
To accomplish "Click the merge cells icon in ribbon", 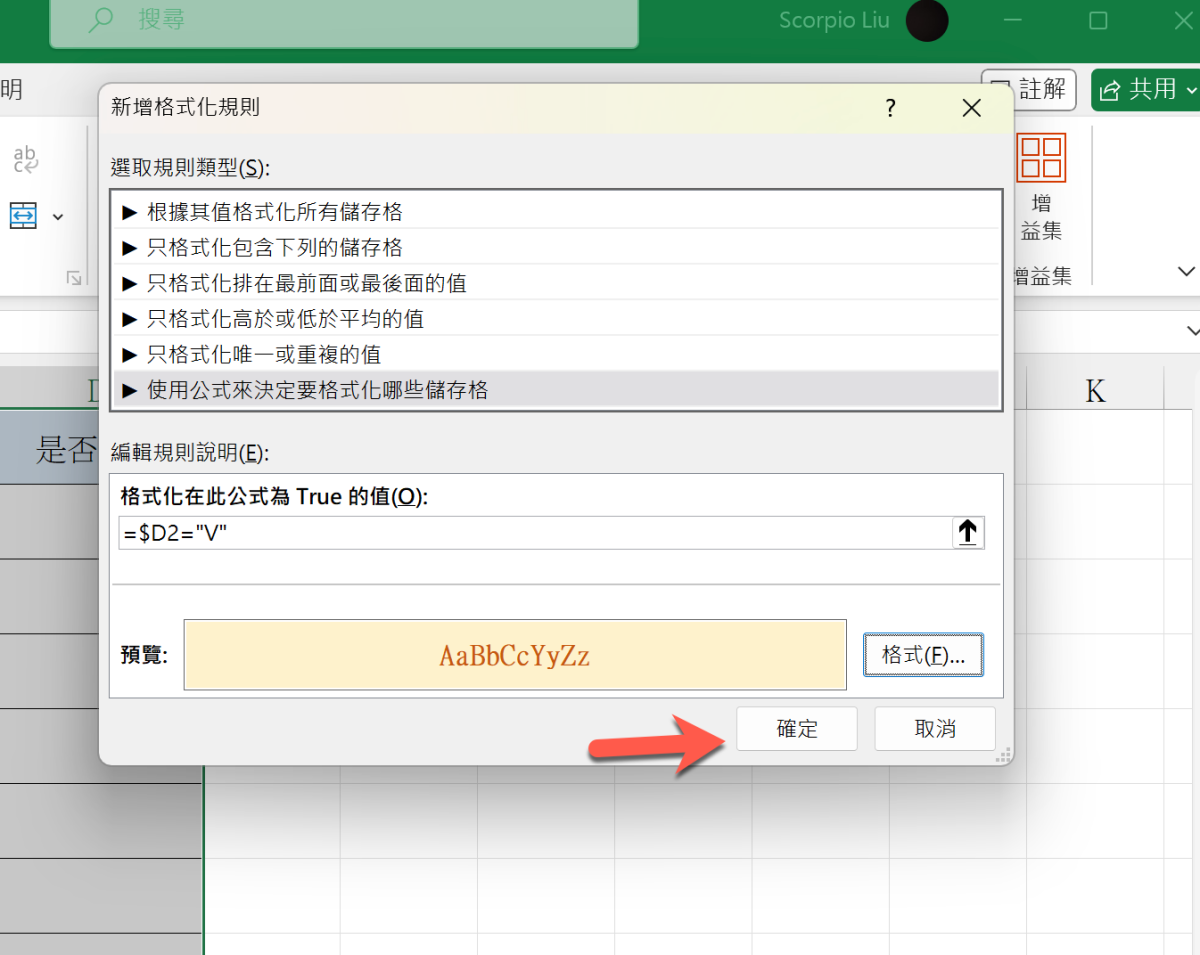I will 24,215.
